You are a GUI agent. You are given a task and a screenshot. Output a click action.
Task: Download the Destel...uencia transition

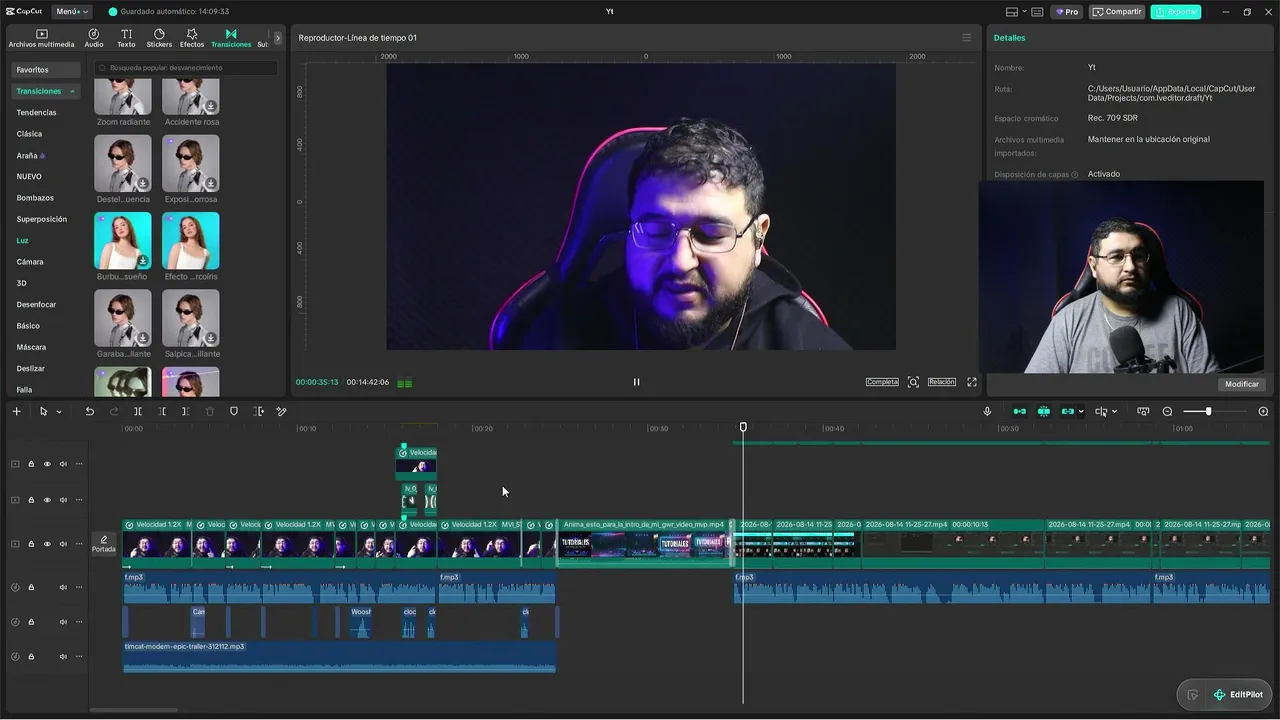click(143, 183)
